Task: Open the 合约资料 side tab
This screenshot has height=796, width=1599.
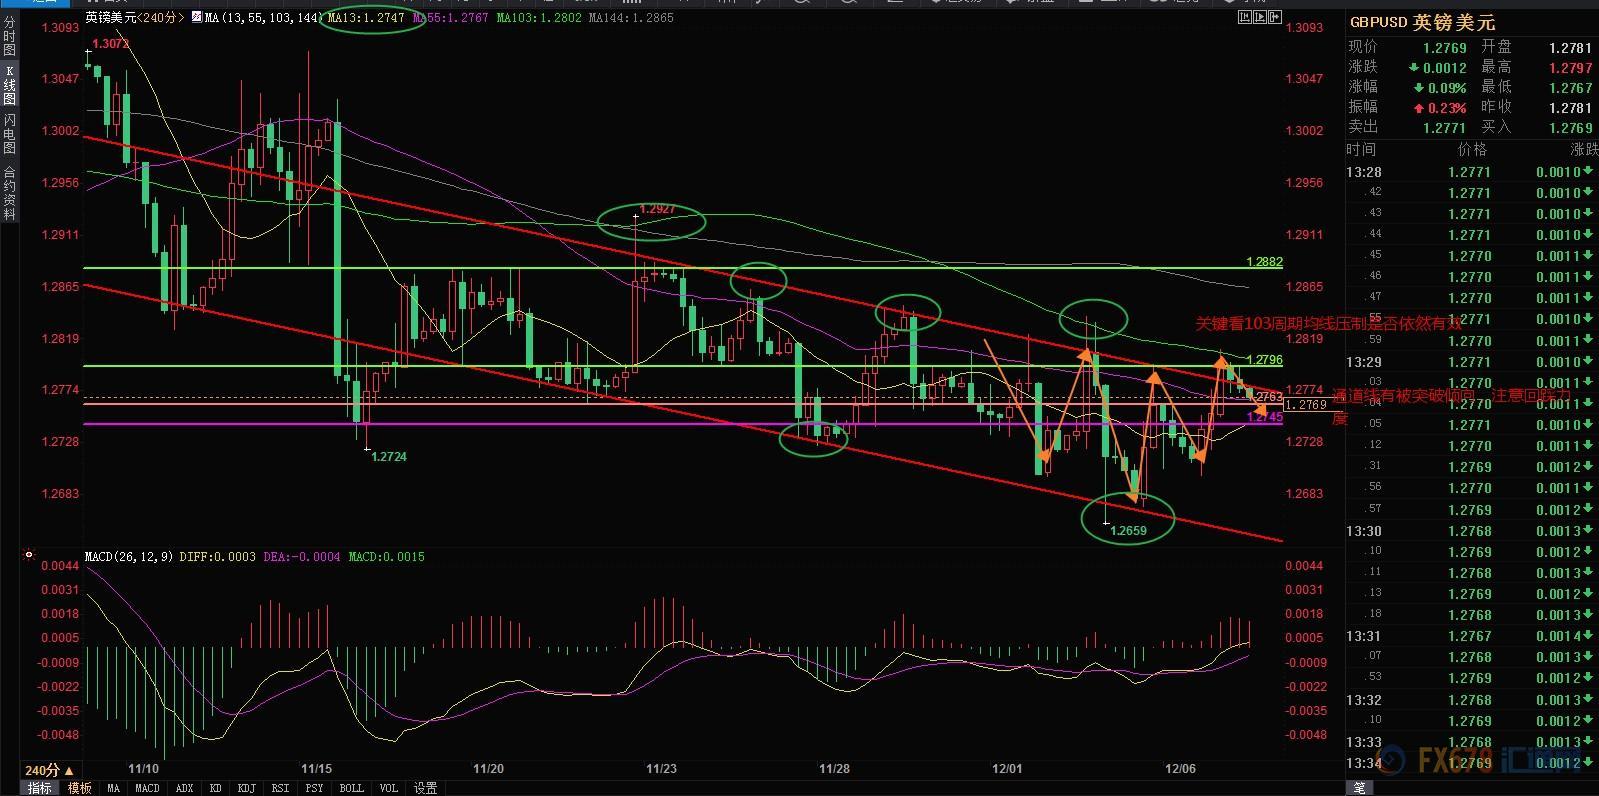Action: [9, 193]
